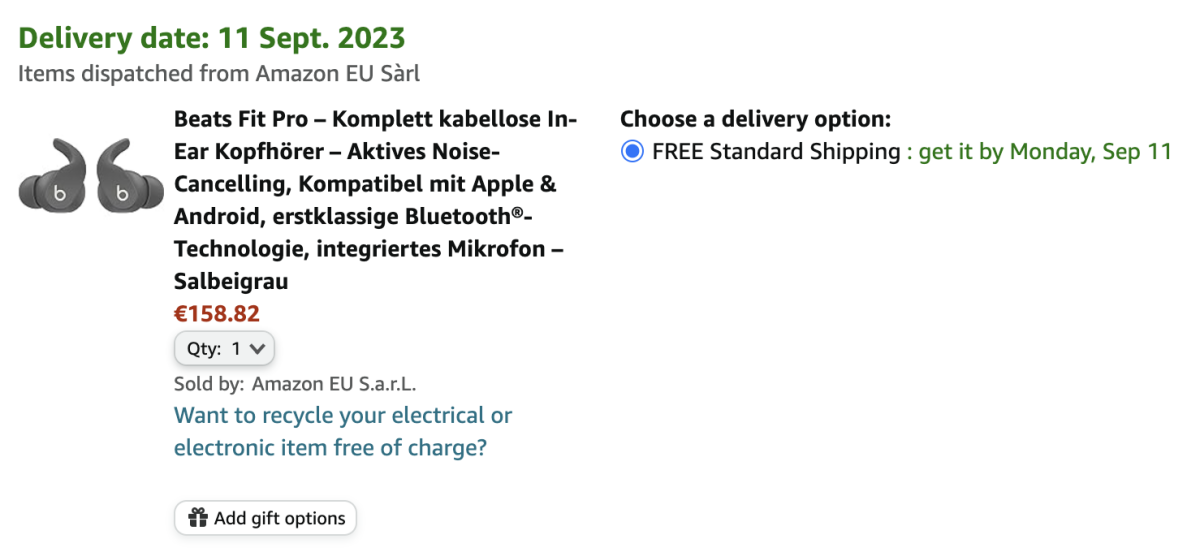Click the gift box icon
The height and width of the screenshot is (552, 1200).
click(198, 518)
